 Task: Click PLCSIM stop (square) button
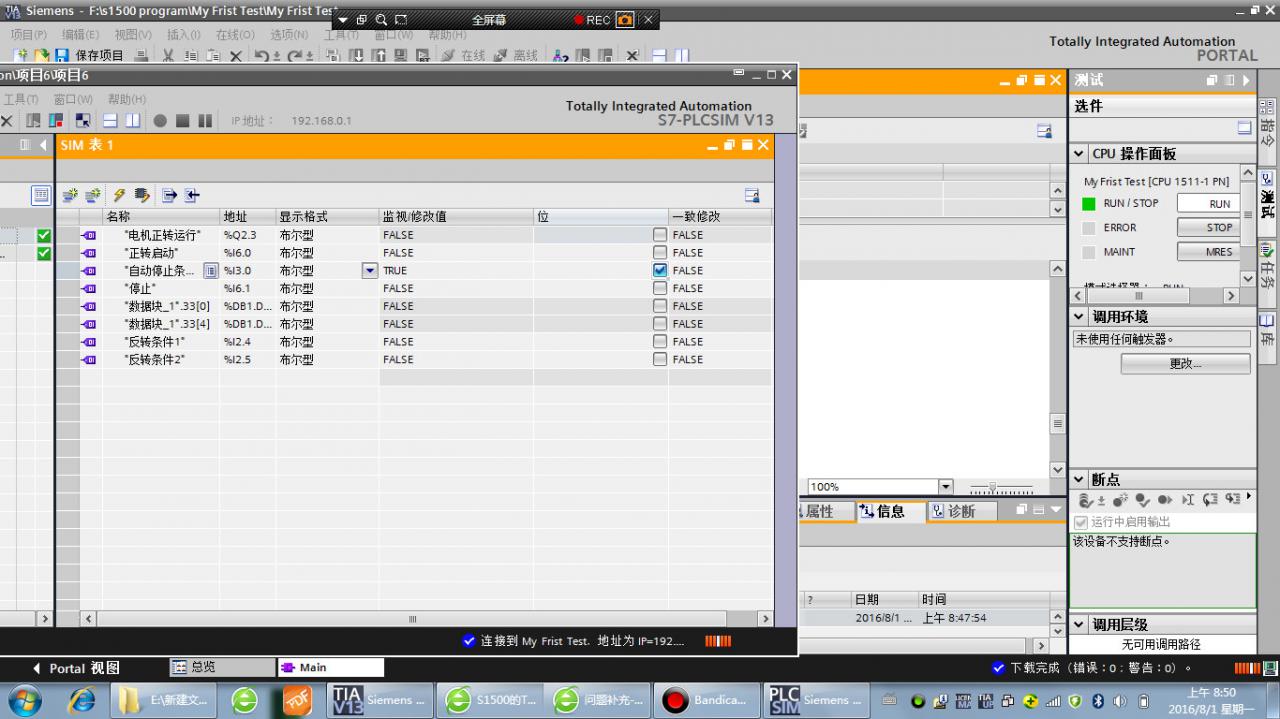pos(183,121)
